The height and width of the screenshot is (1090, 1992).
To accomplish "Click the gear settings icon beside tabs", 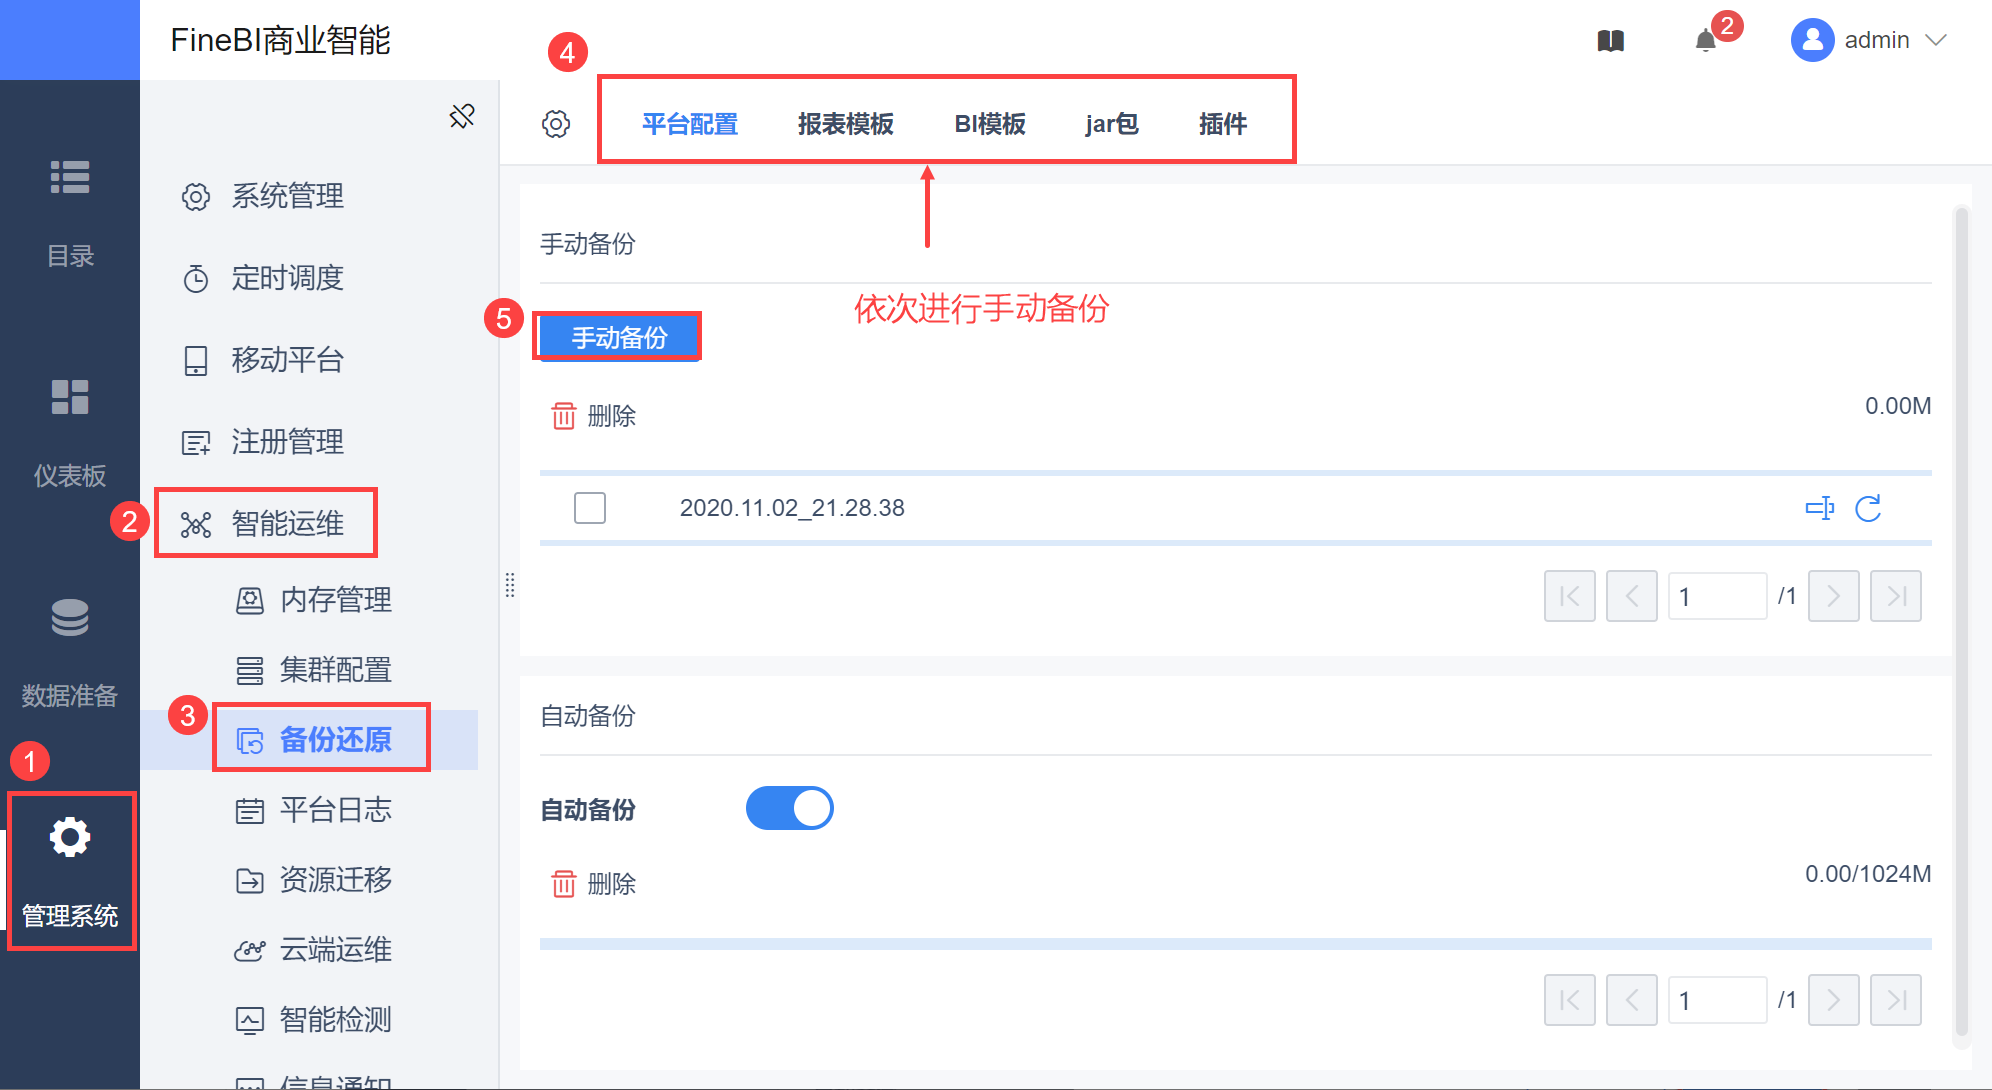I will [x=556, y=124].
